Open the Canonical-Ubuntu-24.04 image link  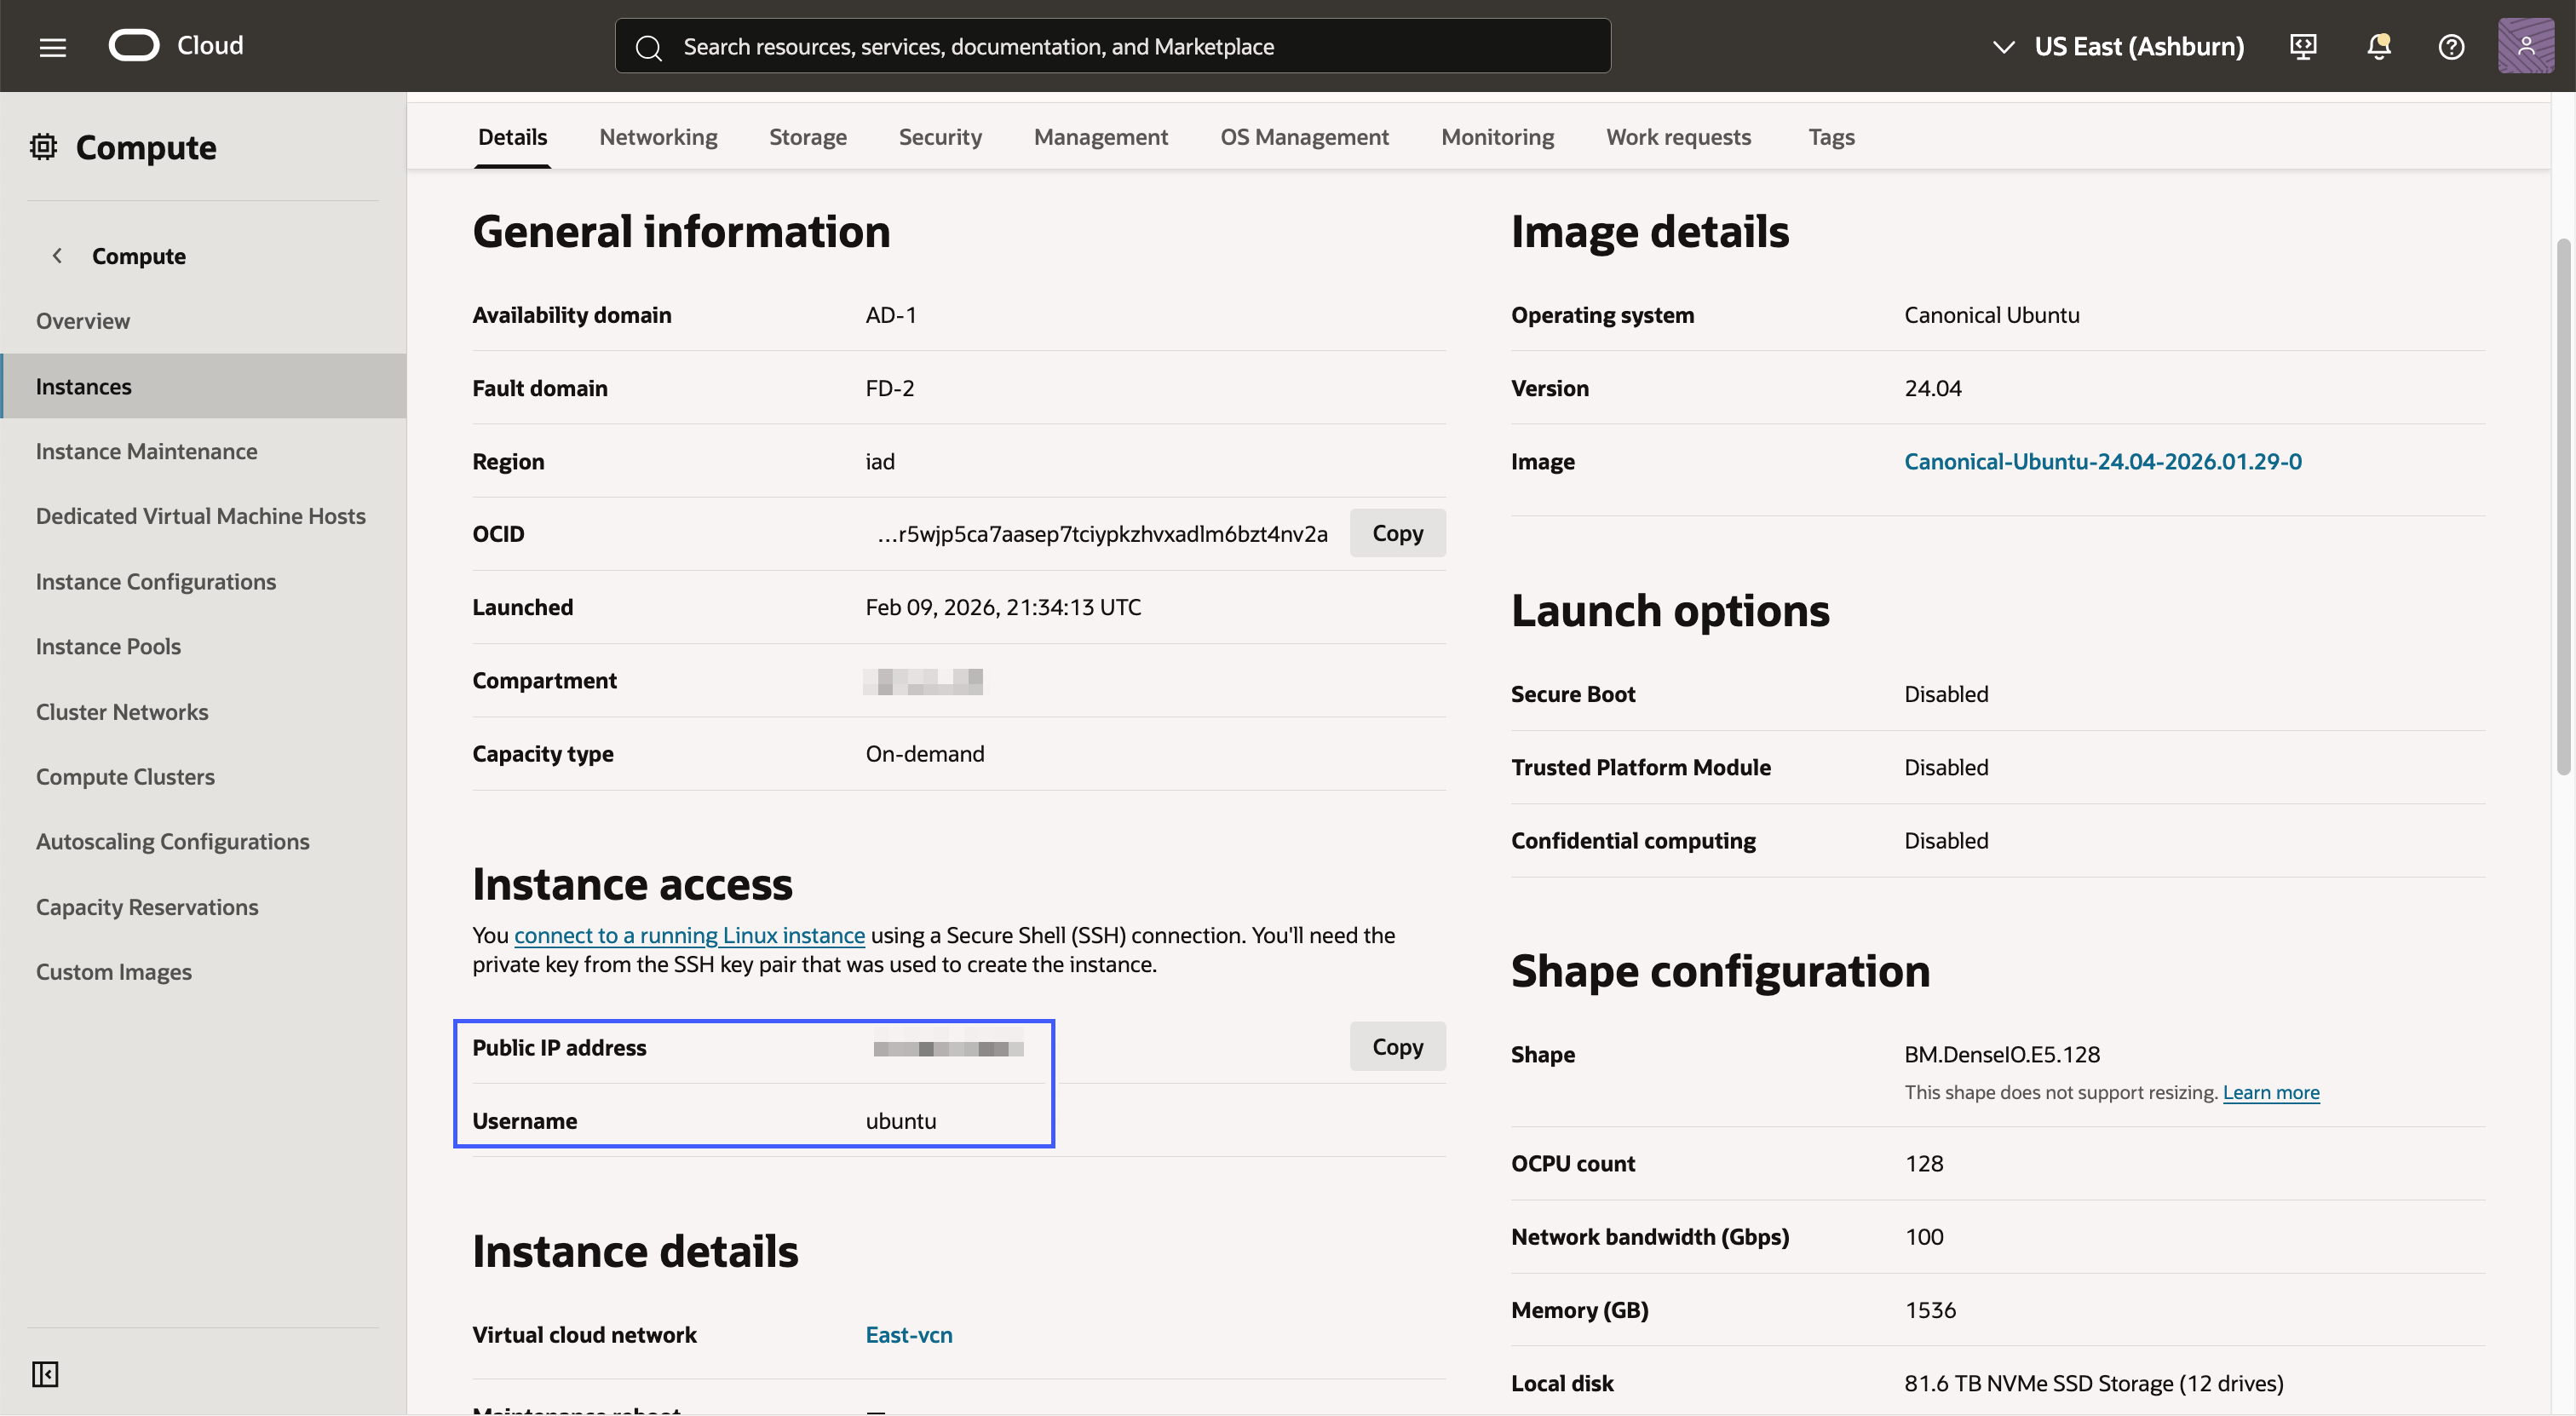(x=2103, y=461)
